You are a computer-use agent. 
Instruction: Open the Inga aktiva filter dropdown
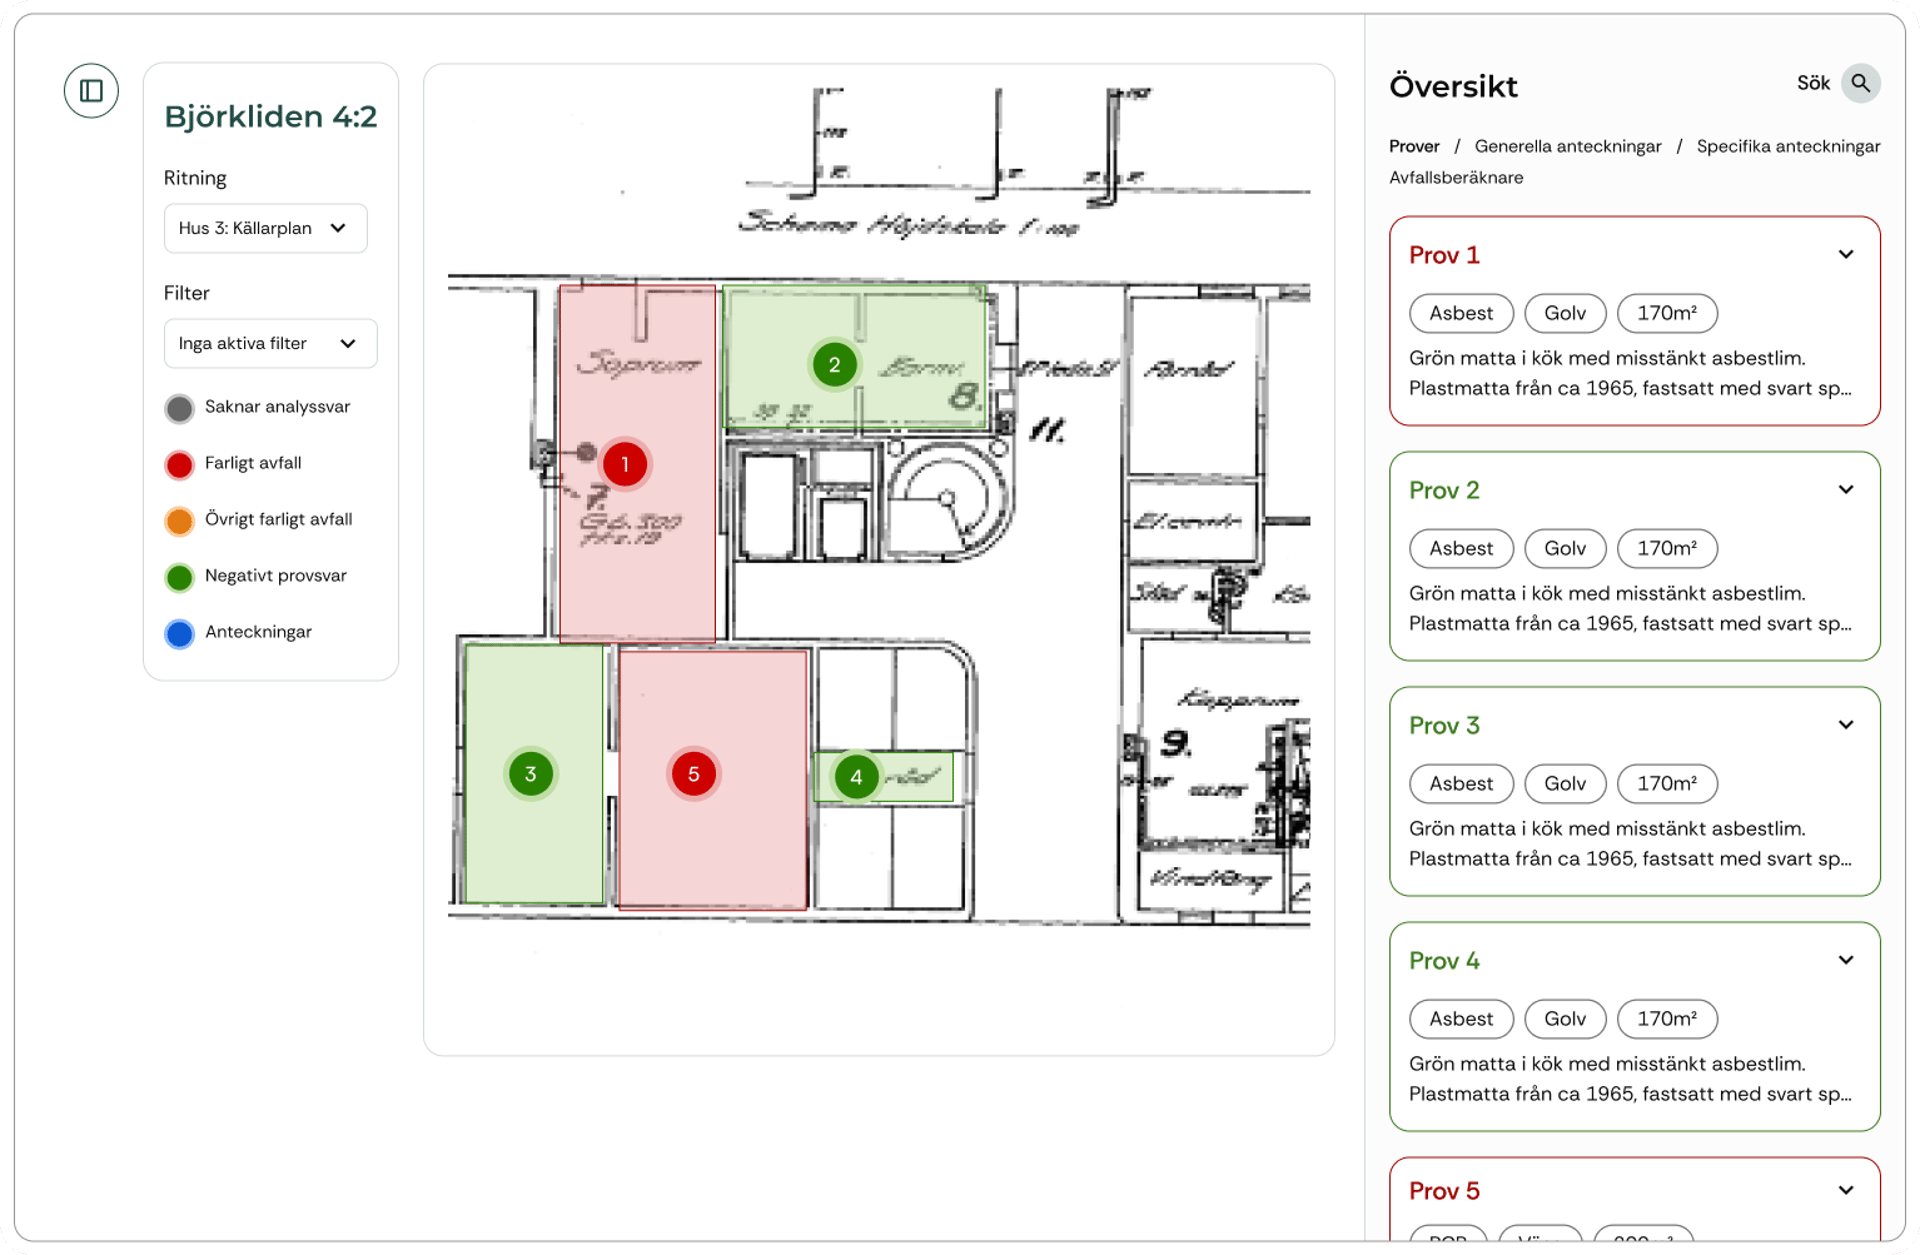pyautogui.click(x=270, y=343)
